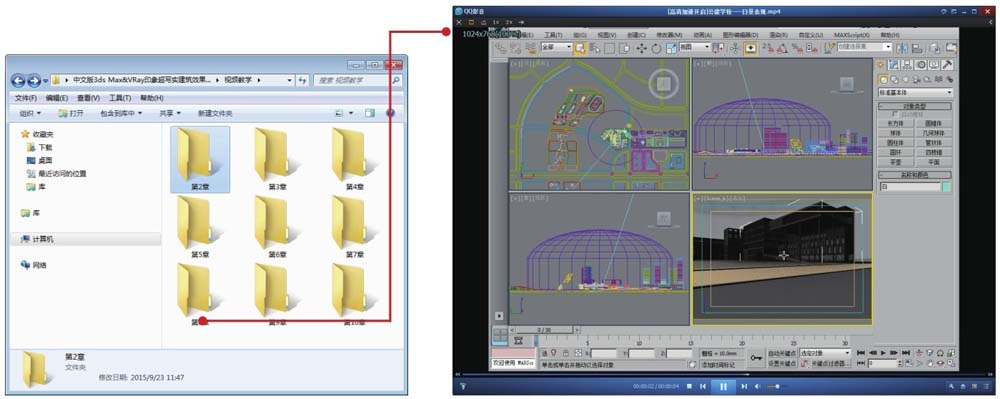Click the object color swatch next to name field
This screenshot has height=399, width=1000.
(x=946, y=187)
